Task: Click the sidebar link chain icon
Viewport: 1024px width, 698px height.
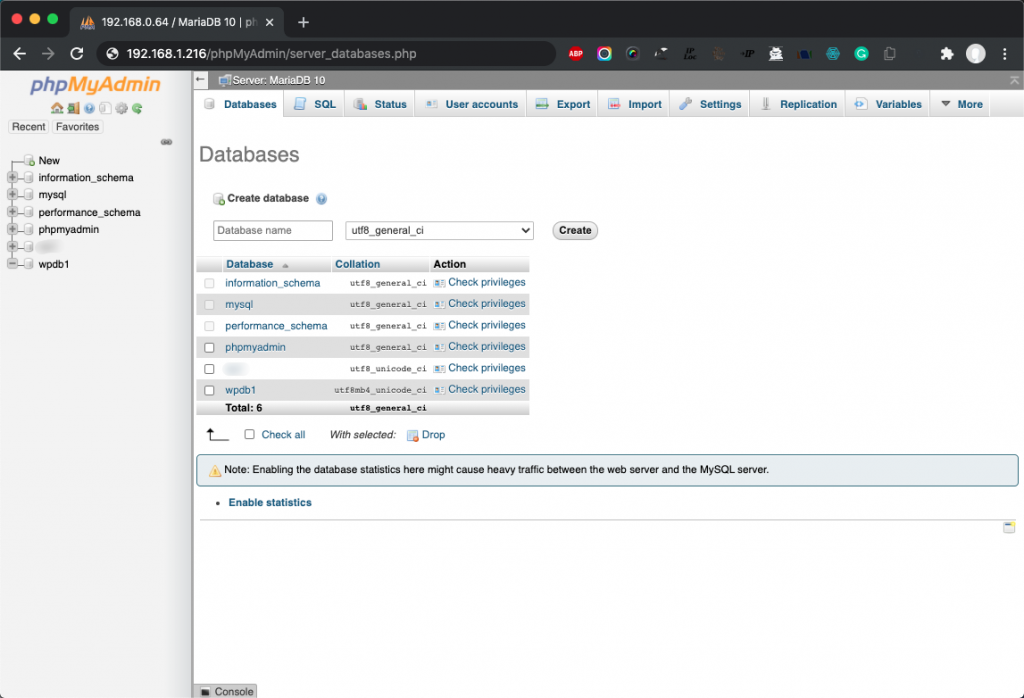Action: coord(167,142)
